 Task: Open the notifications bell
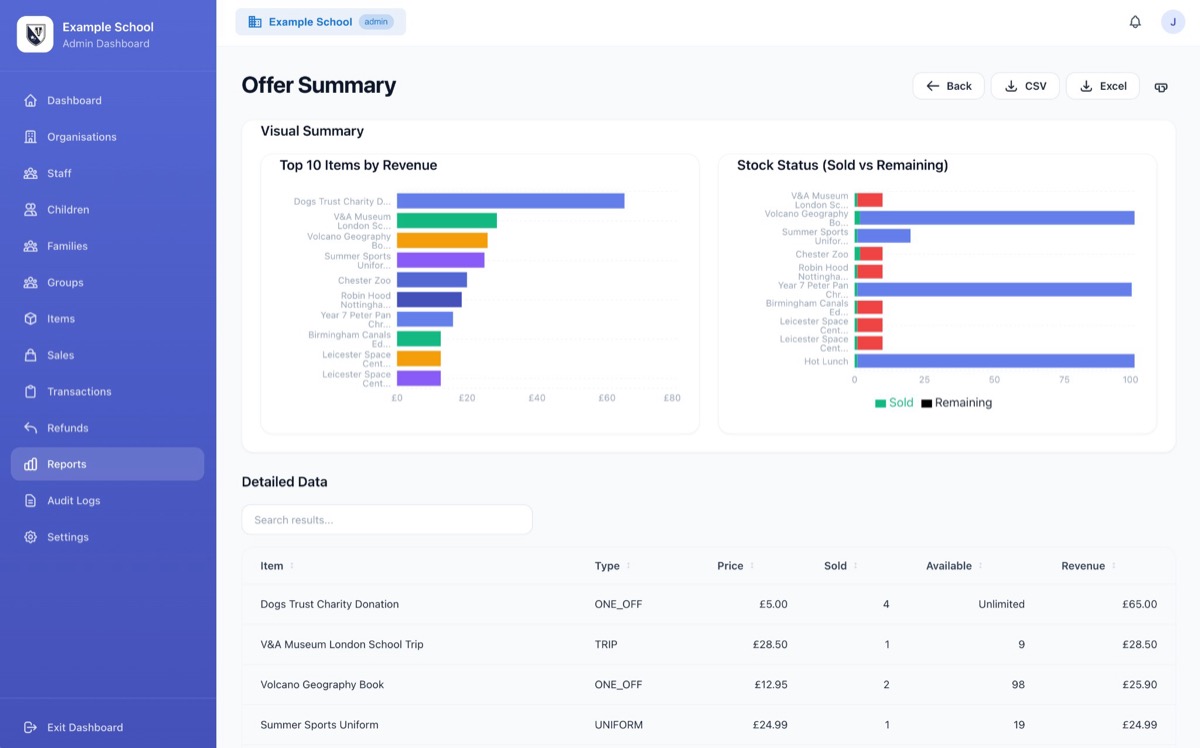(1135, 21)
